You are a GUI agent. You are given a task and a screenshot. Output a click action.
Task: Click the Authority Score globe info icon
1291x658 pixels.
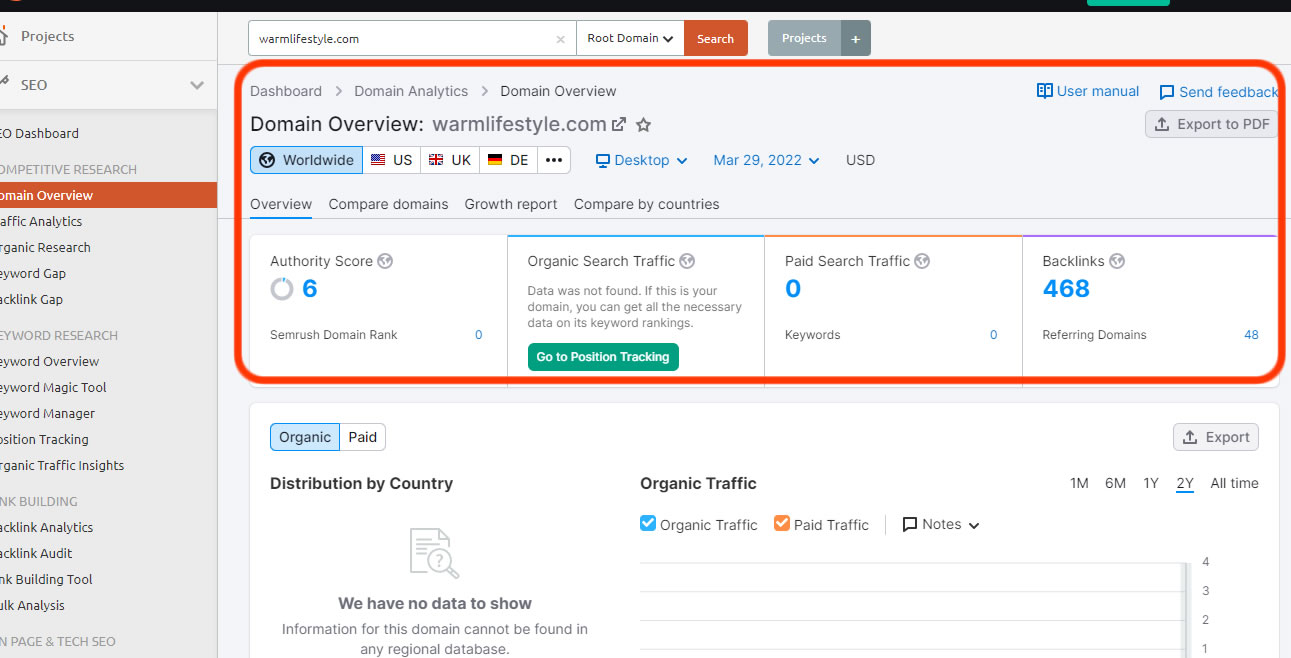(x=385, y=261)
